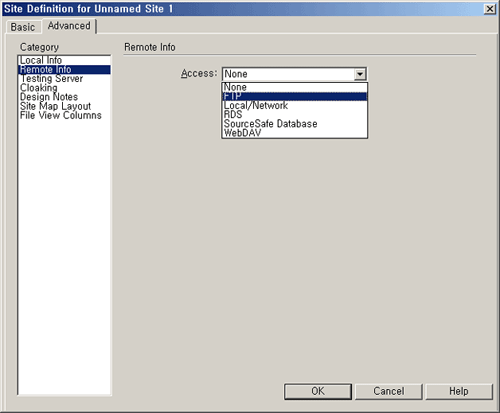500x413 pixels.
Task: Open Help for site definition
Action: click(x=459, y=391)
